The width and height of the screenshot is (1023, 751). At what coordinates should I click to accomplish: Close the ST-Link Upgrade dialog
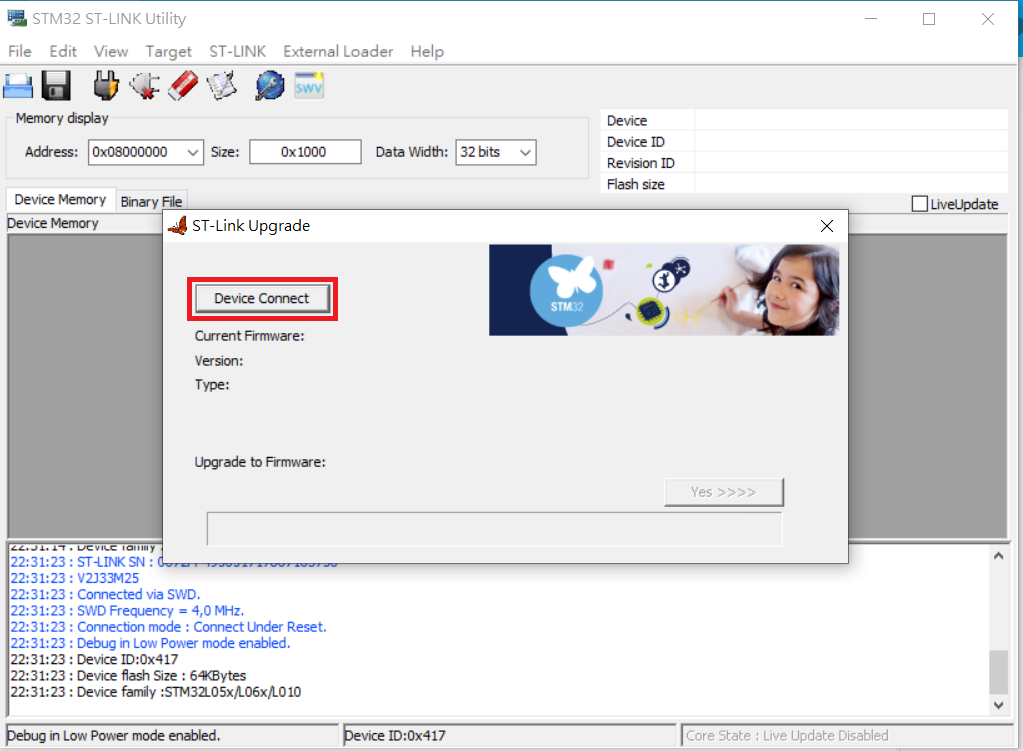pyautogui.click(x=827, y=226)
